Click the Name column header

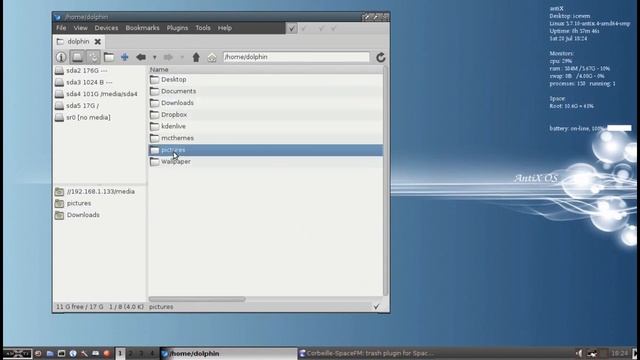[x=265, y=69]
